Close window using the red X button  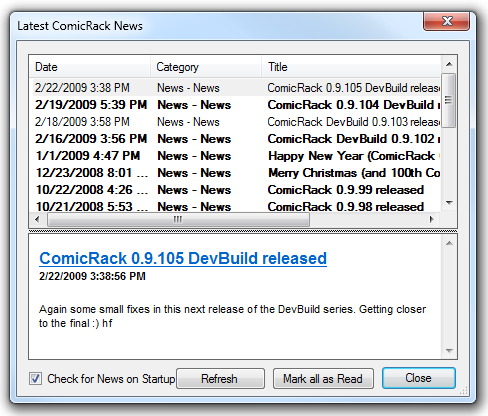point(447,21)
